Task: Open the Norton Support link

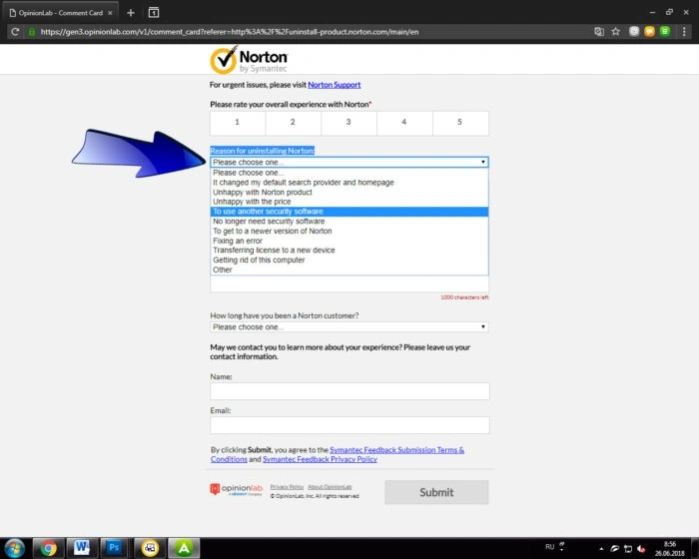Action: pos(334,85)
